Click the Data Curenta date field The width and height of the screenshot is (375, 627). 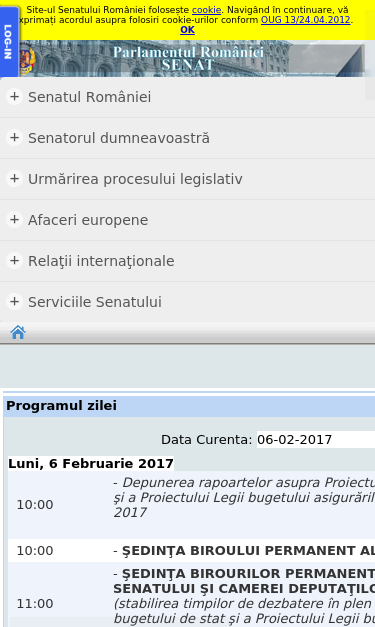click(x=316, y=439)
